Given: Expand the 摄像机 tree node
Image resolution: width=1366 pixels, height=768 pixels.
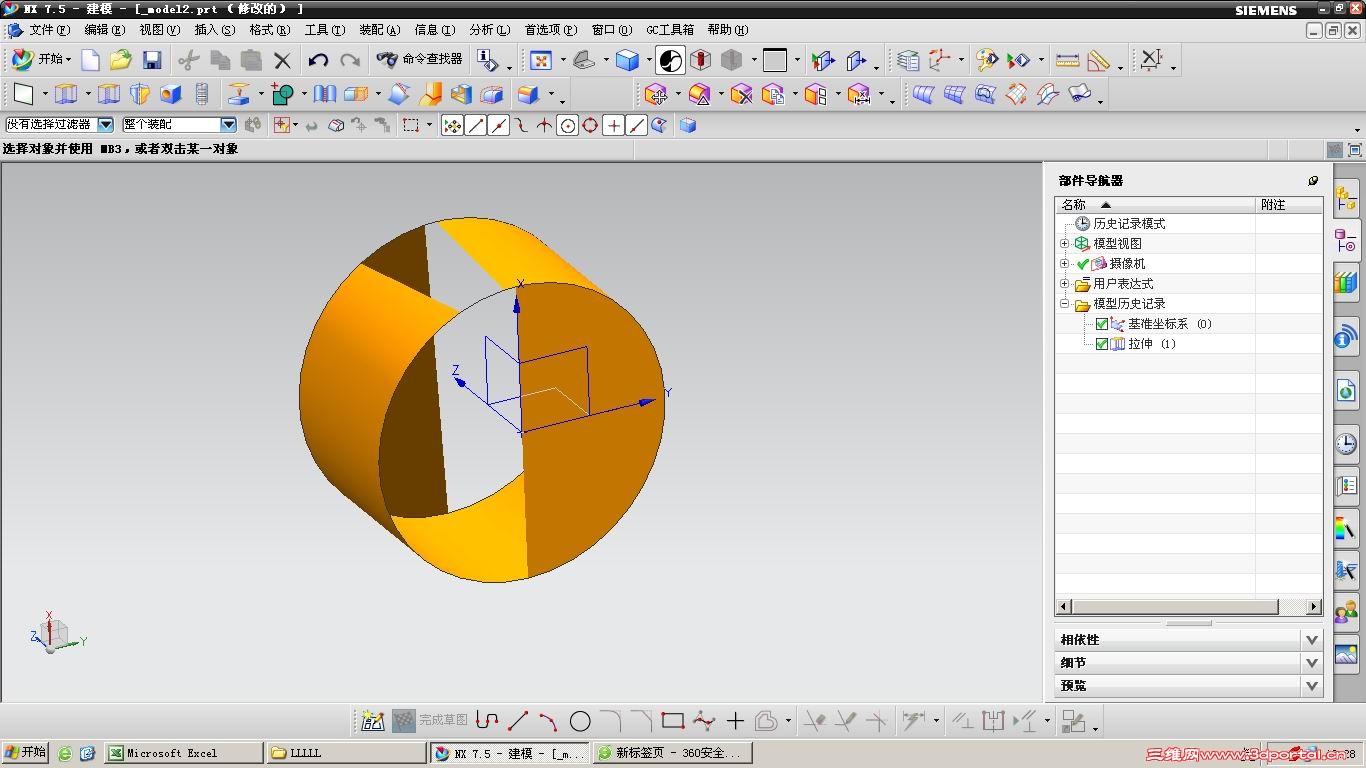Looking at the screenshot, I should 1065,264.
